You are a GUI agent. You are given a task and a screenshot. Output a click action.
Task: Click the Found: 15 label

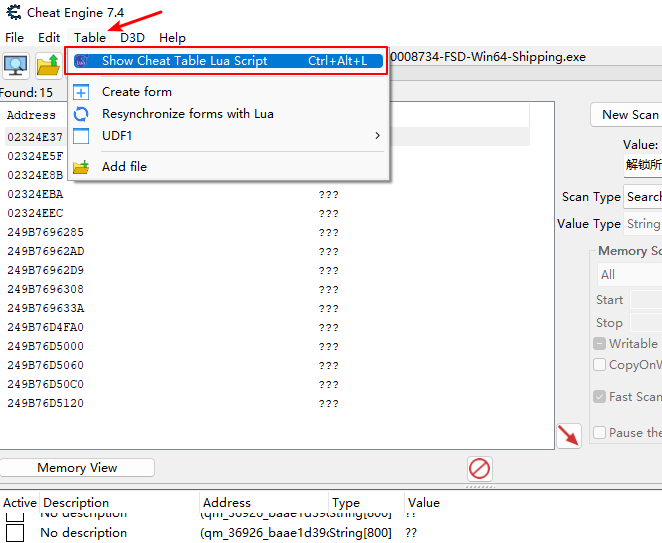26,92
